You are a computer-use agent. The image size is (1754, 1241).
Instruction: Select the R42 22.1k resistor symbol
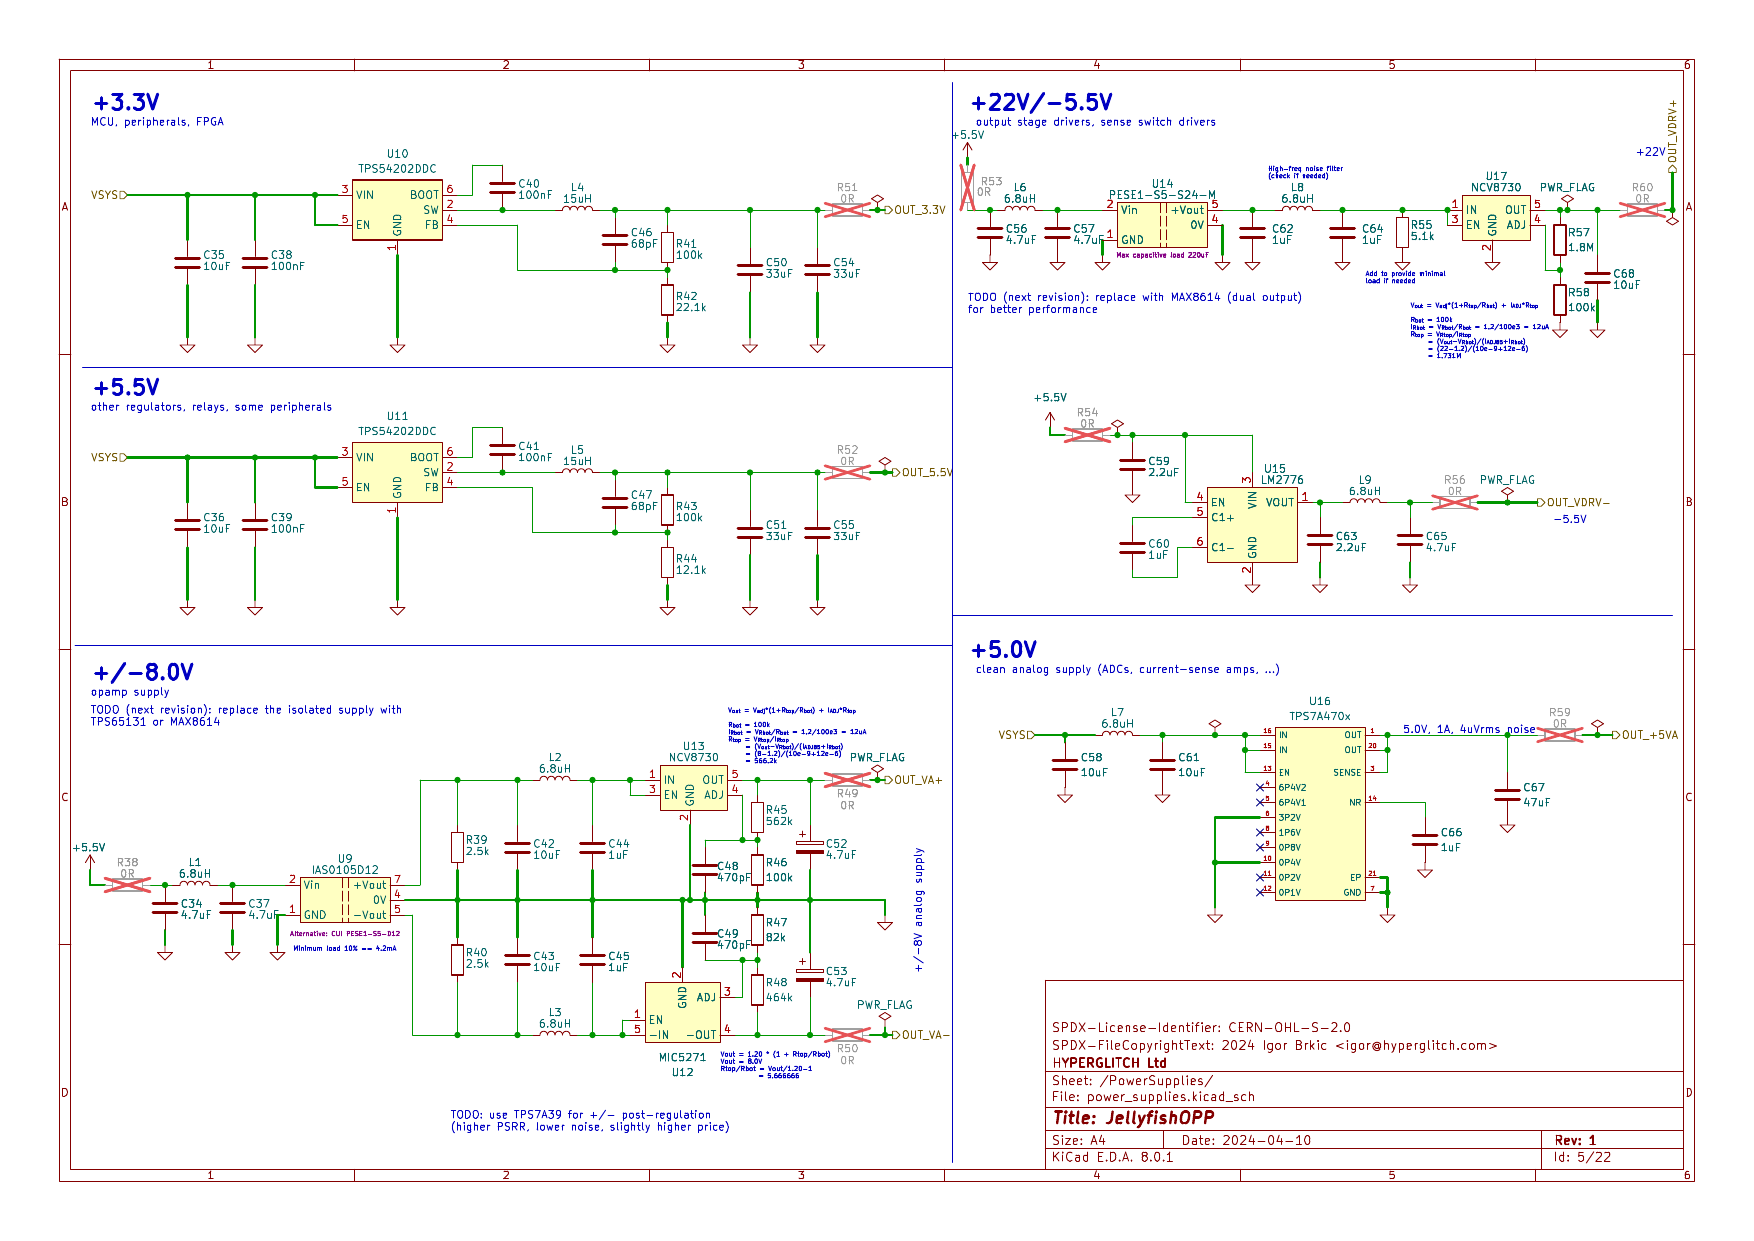point(667,300)
